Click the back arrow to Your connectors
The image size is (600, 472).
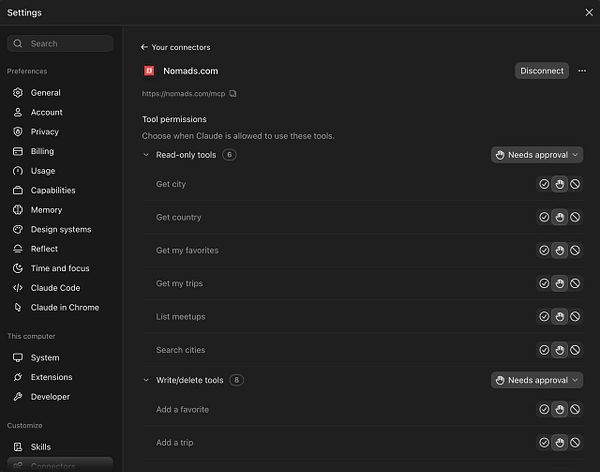click(x=144, y=47)
